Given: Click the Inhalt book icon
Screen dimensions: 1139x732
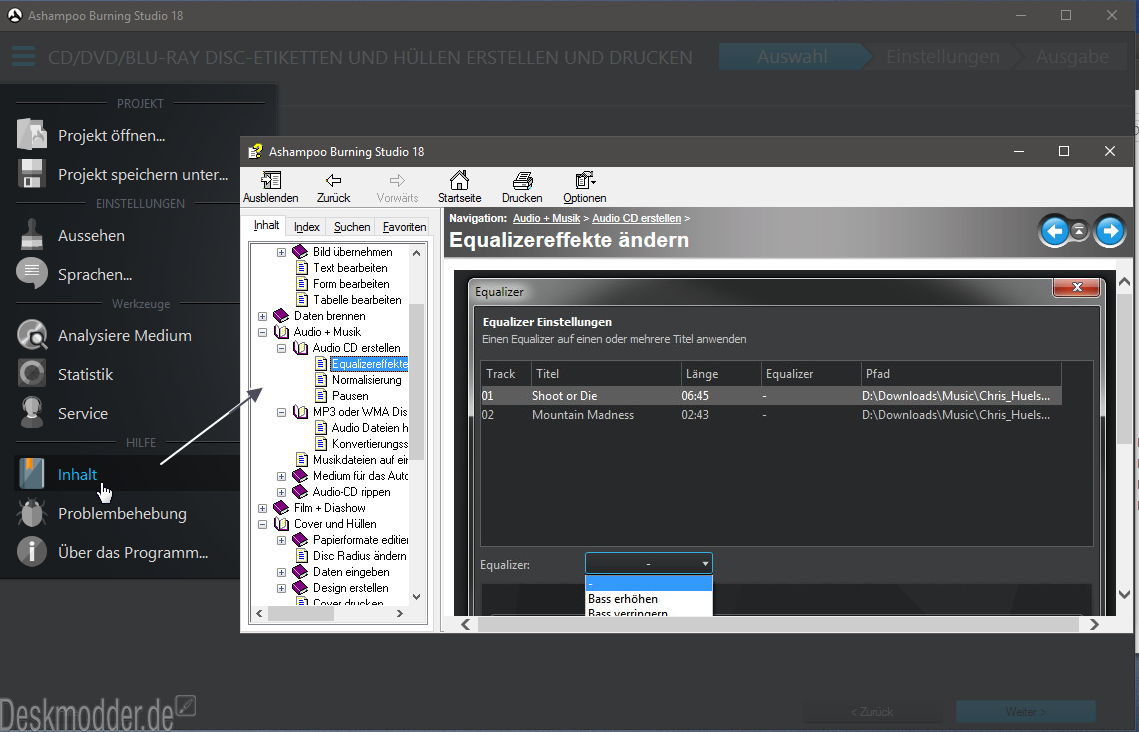Looking at the screenshot, I should pyautogui.click(x=31, y=474).
